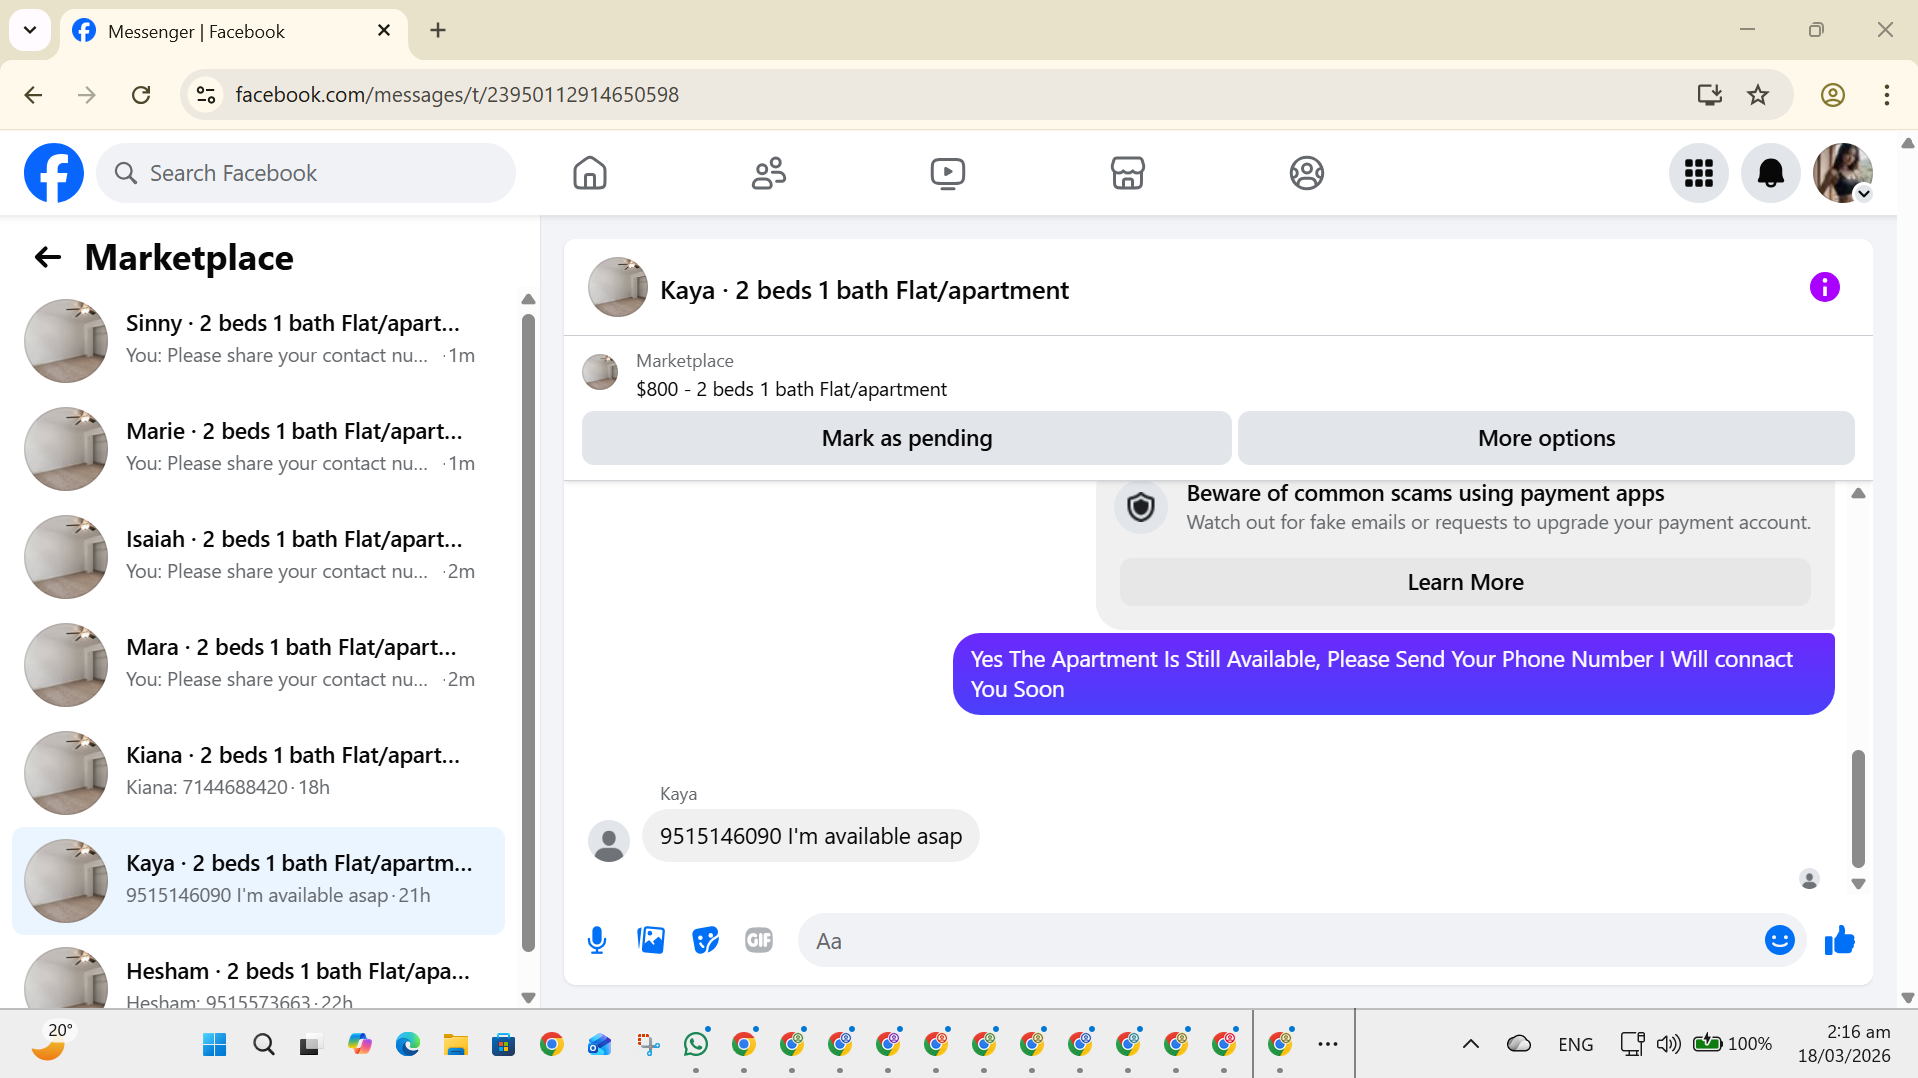
Task: Click the message input field Aa
Action: click(1280, 941)
